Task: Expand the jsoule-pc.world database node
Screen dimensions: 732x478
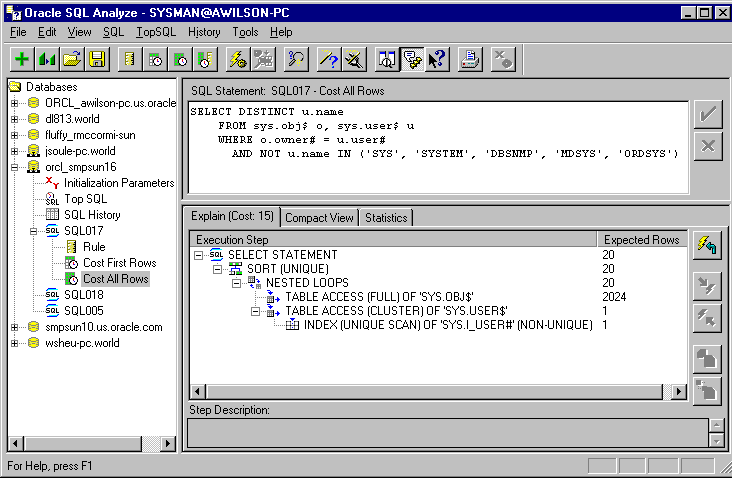Action: tap(14, 151)
